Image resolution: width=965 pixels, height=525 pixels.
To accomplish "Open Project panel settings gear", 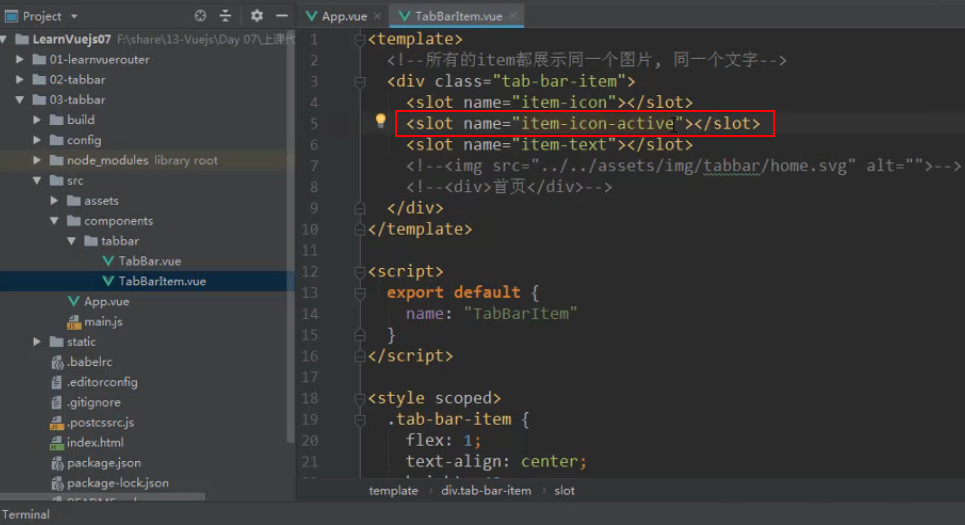I will [x=257, y=16].
